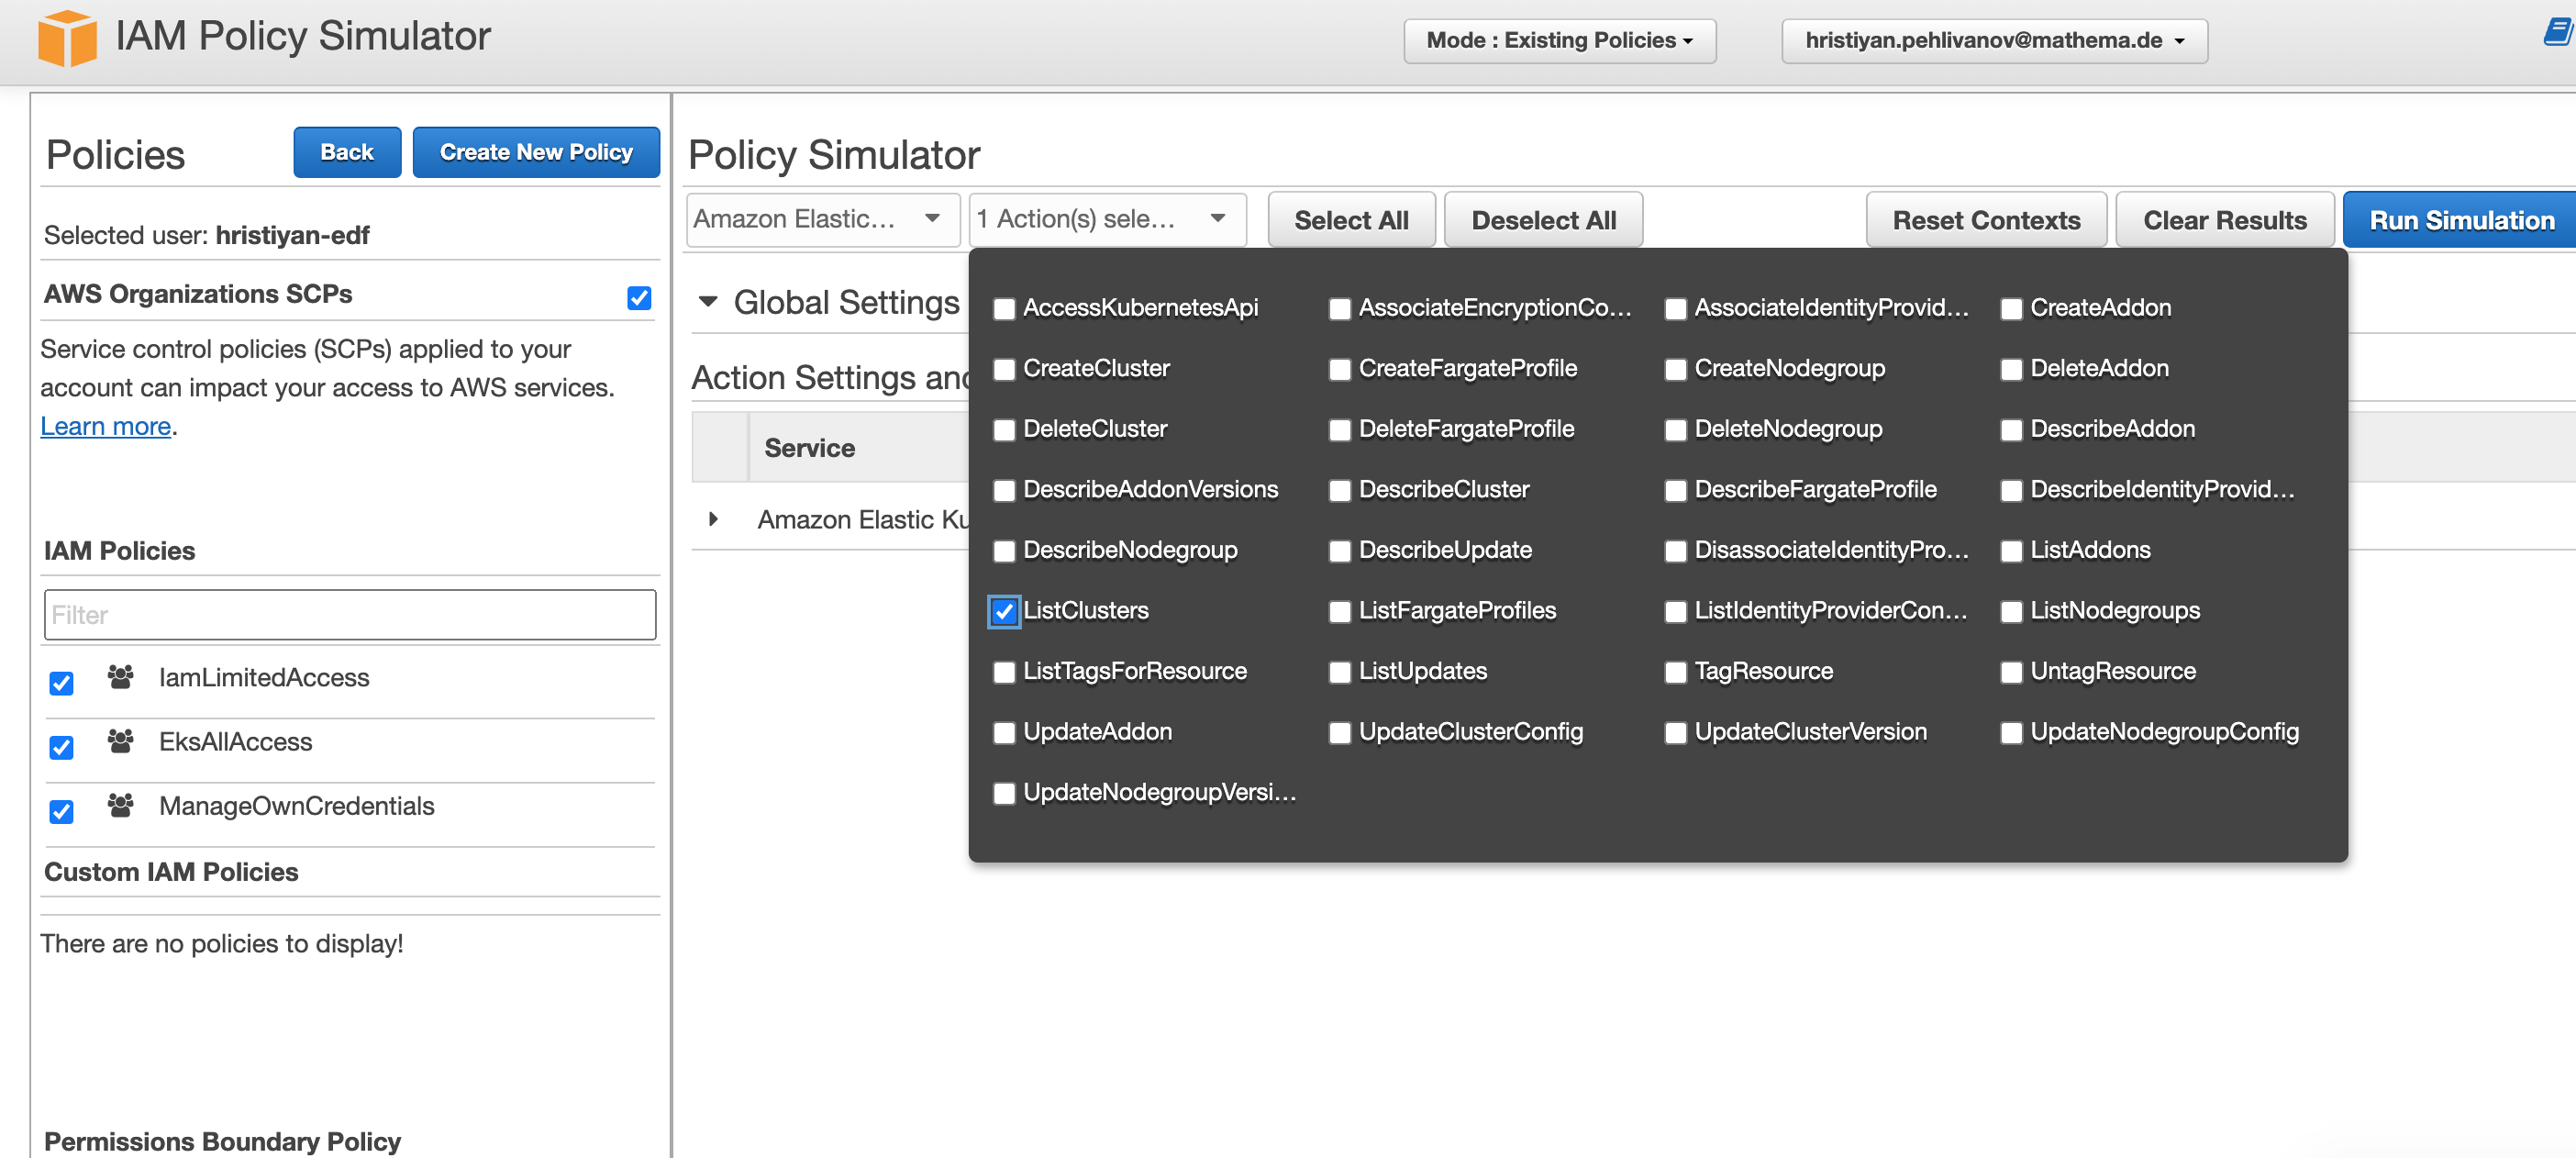The width and height of the screenshot is (2576, 1158).
Task: Uncheck the ManageOwnCredentials policy
Action: pyautogui.click(x=61, y=811)
